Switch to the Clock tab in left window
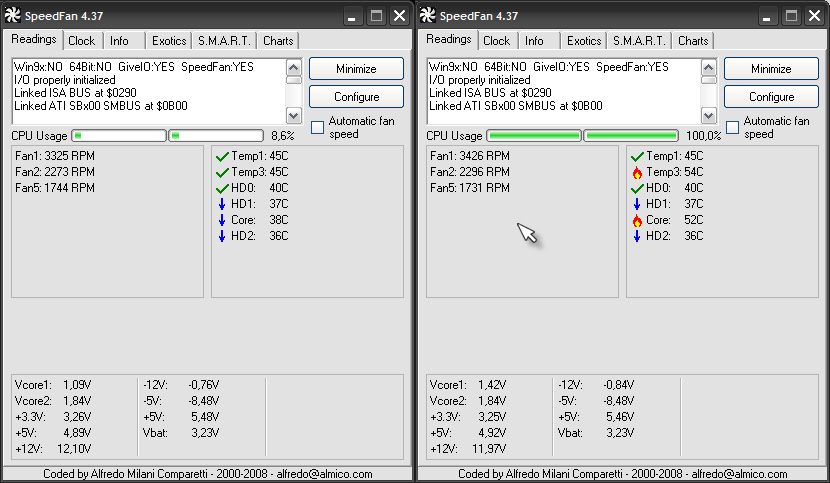Viewport: 830px width, 483px height. 81,41
